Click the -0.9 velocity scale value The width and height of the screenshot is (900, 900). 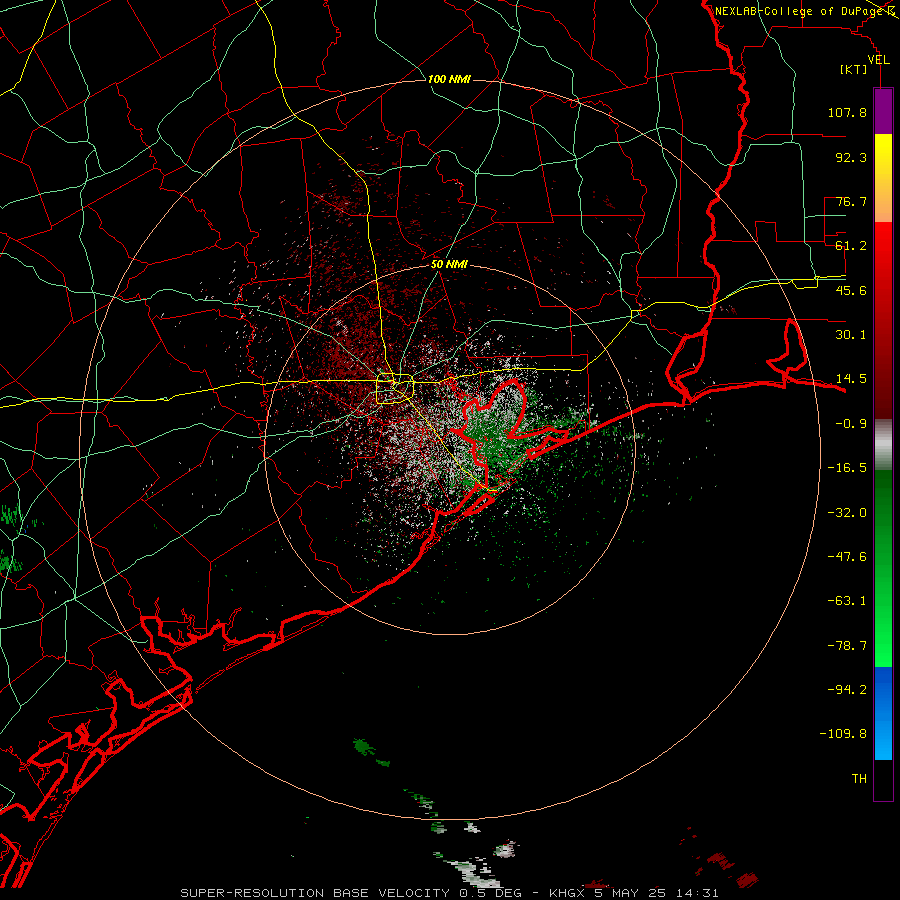(851, 424)
